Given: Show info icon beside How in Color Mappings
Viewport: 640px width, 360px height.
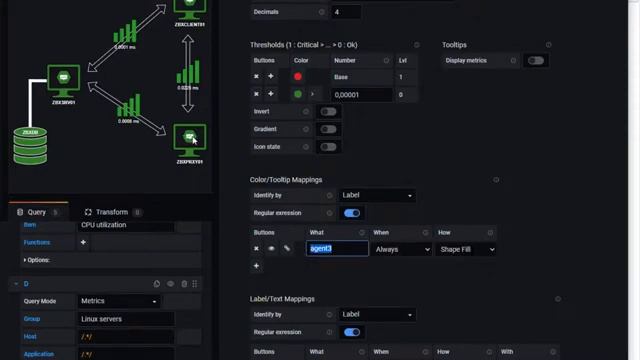Looking at the screenshot, I should (x=490, y=233).
